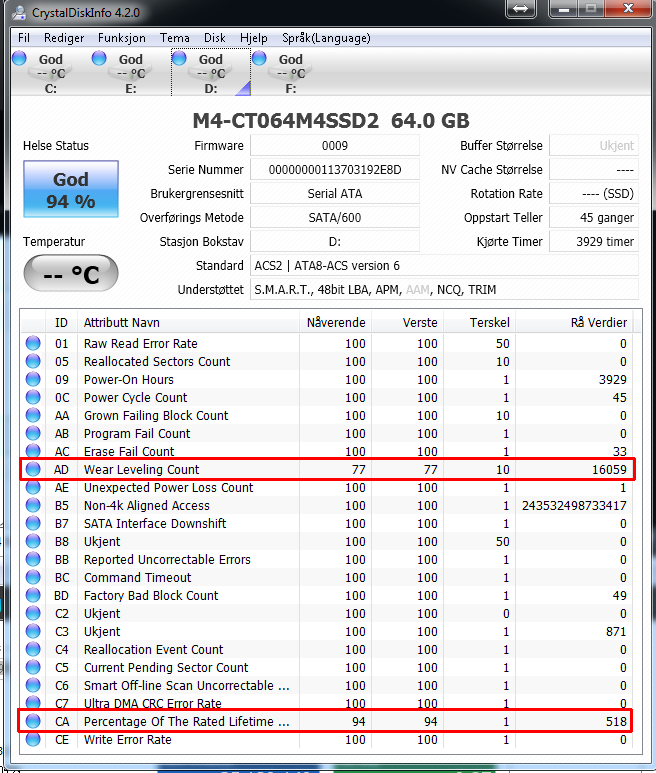Screen dimensions: 656x773
Task: Click the Oppstart Teller 45 ganger field
Action: click(x=594, y=217)
